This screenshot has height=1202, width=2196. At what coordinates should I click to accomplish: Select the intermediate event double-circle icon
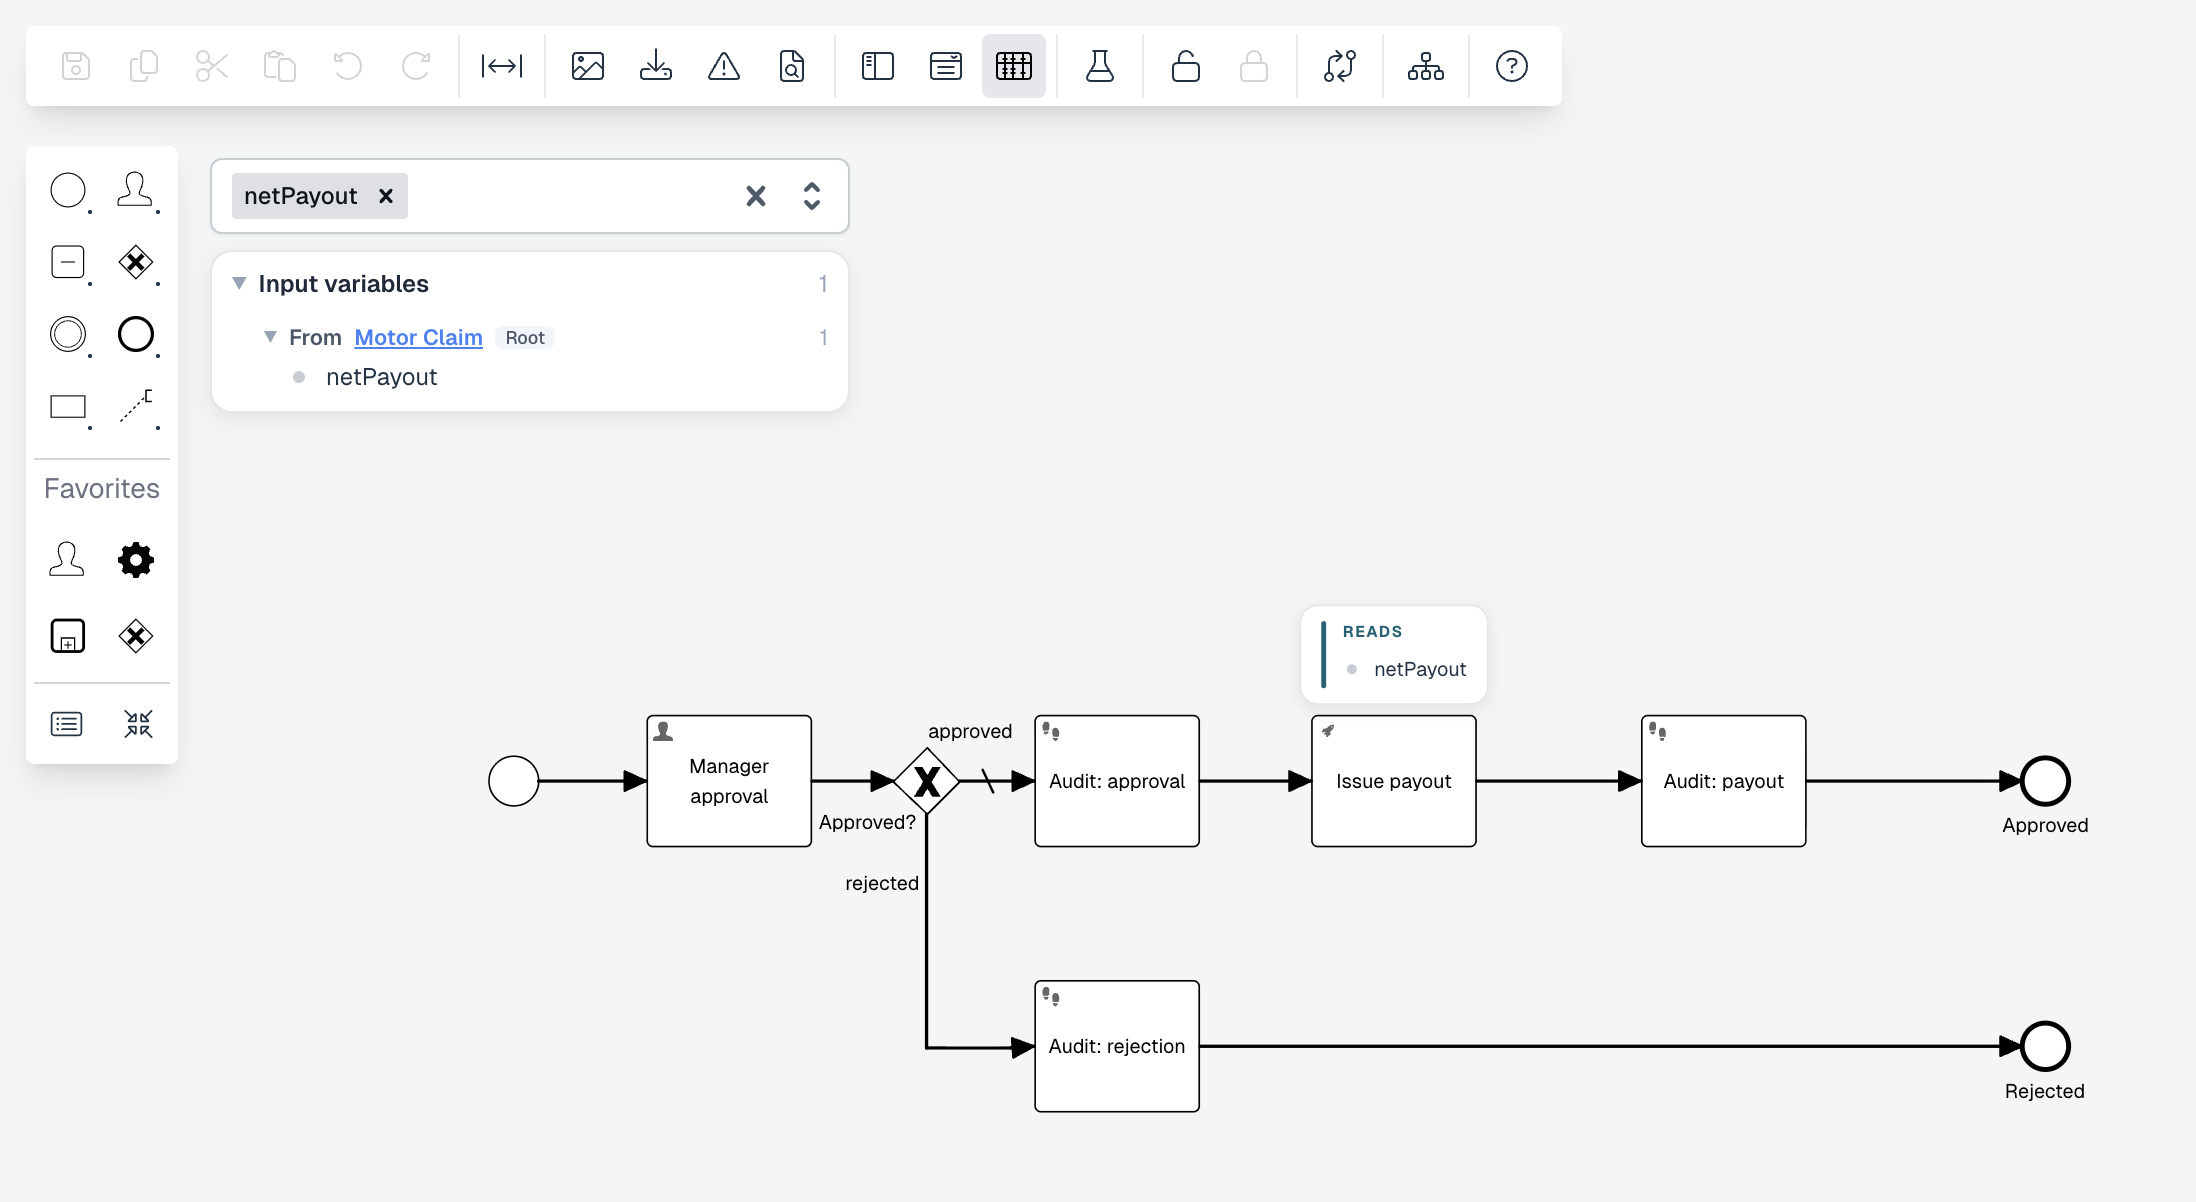pyautogui.click(x=68, y=334)
